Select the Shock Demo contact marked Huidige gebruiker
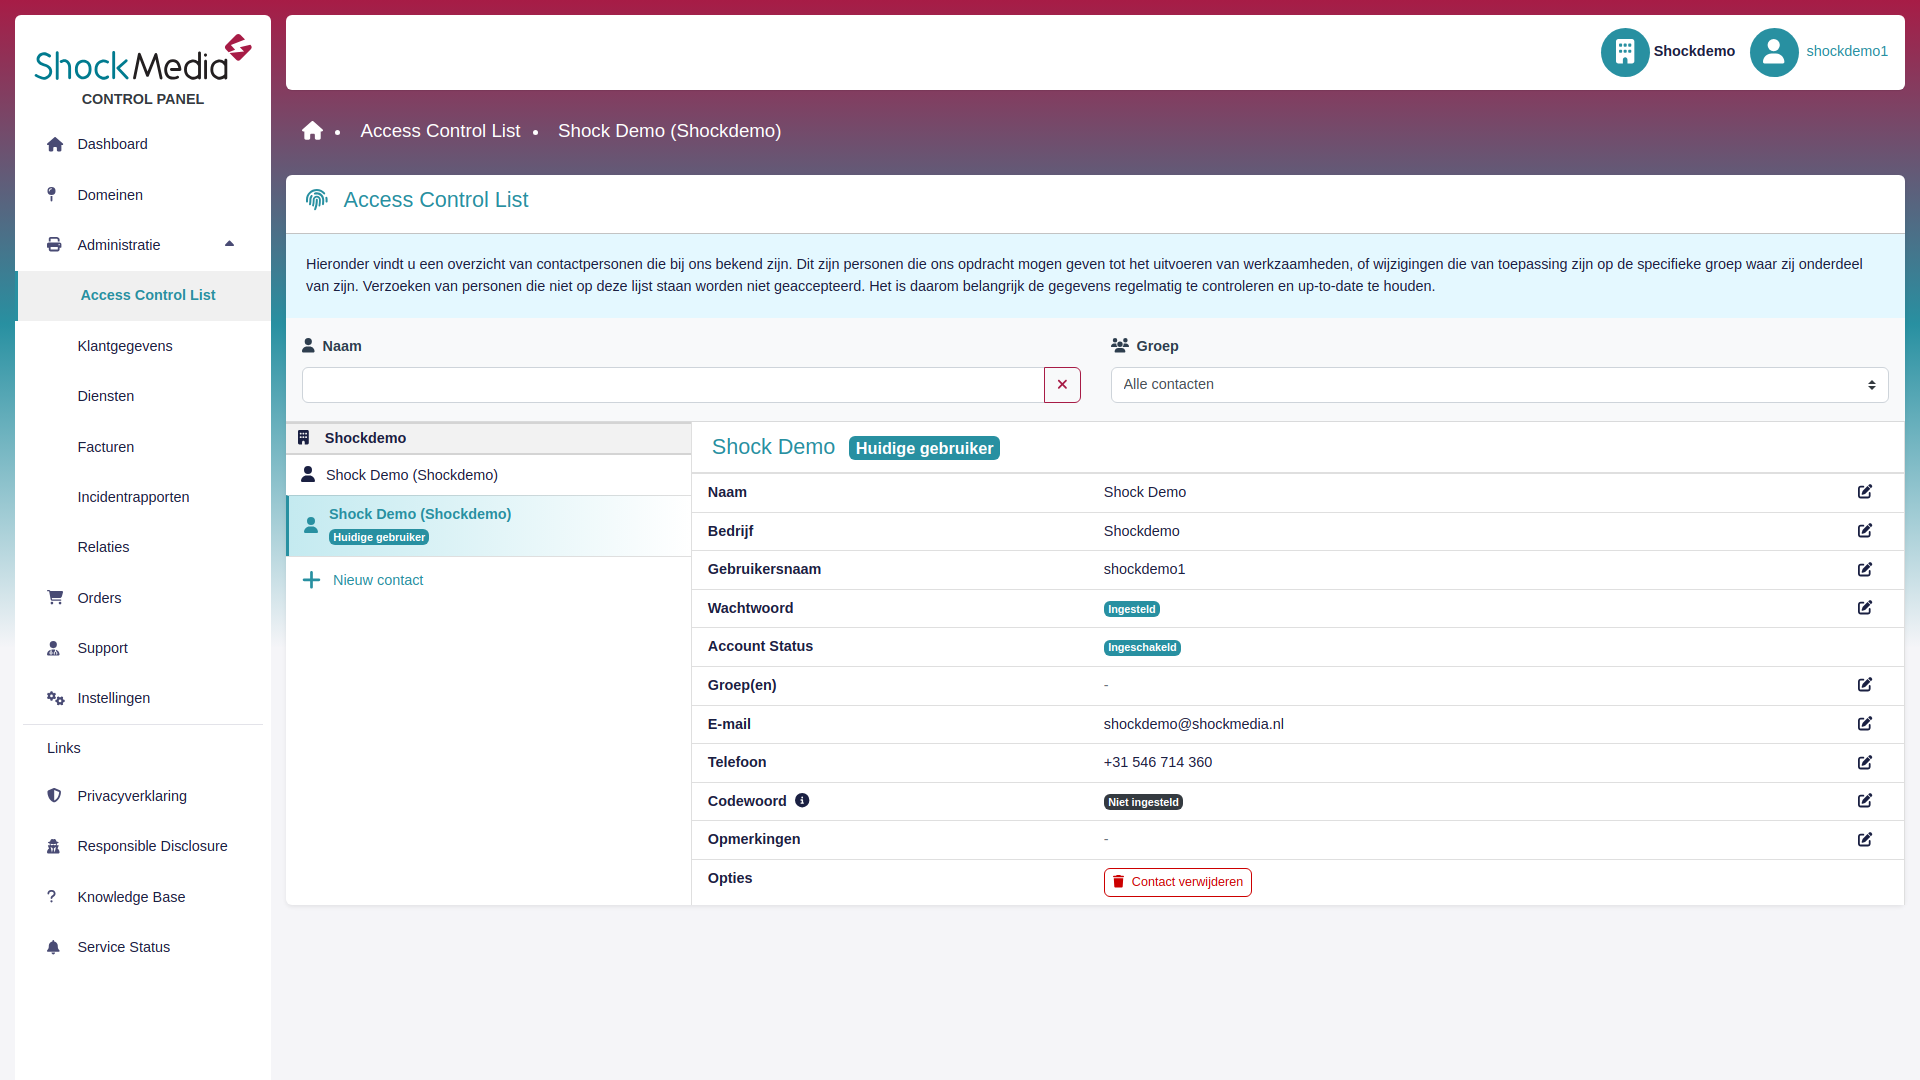This screenshot has height=1080, width=1920. tap(489, 526)
